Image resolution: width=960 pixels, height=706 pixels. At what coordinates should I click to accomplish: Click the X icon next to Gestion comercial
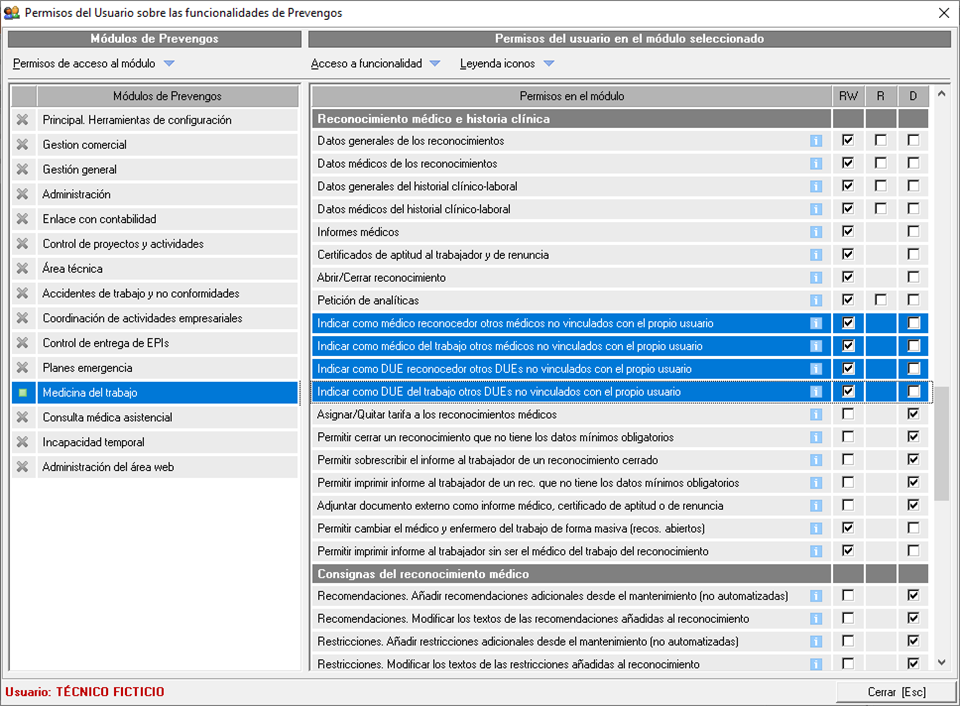click(23, 145)
